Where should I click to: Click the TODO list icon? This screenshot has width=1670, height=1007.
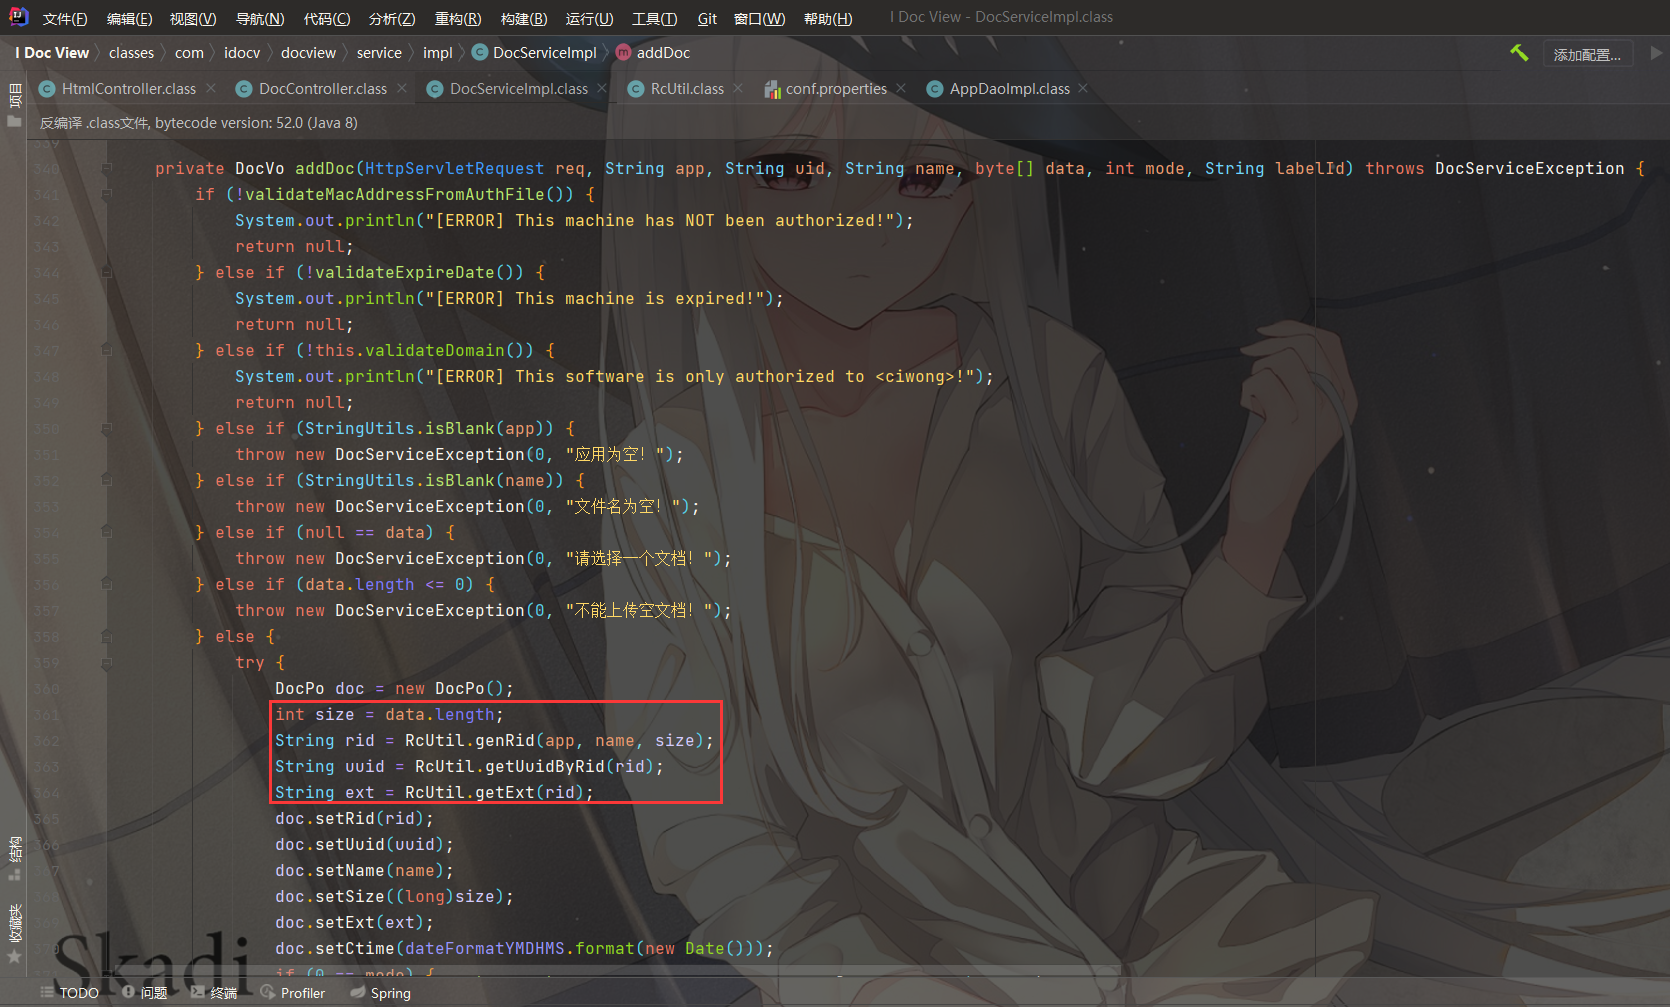pyautogui.click(x=47, y=992)
